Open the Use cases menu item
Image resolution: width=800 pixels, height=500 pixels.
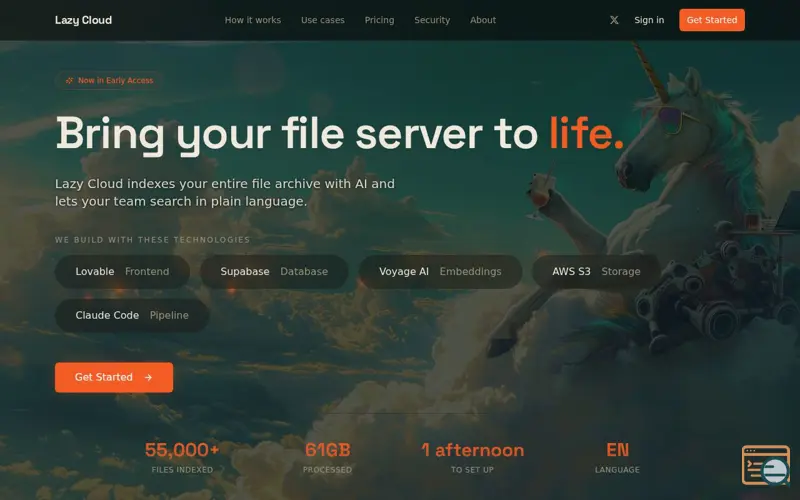322,20
